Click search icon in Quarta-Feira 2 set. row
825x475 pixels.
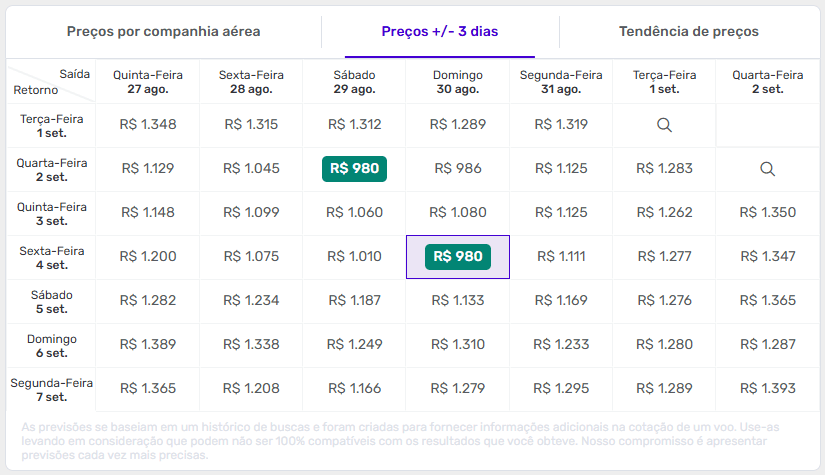coord(767,169)
